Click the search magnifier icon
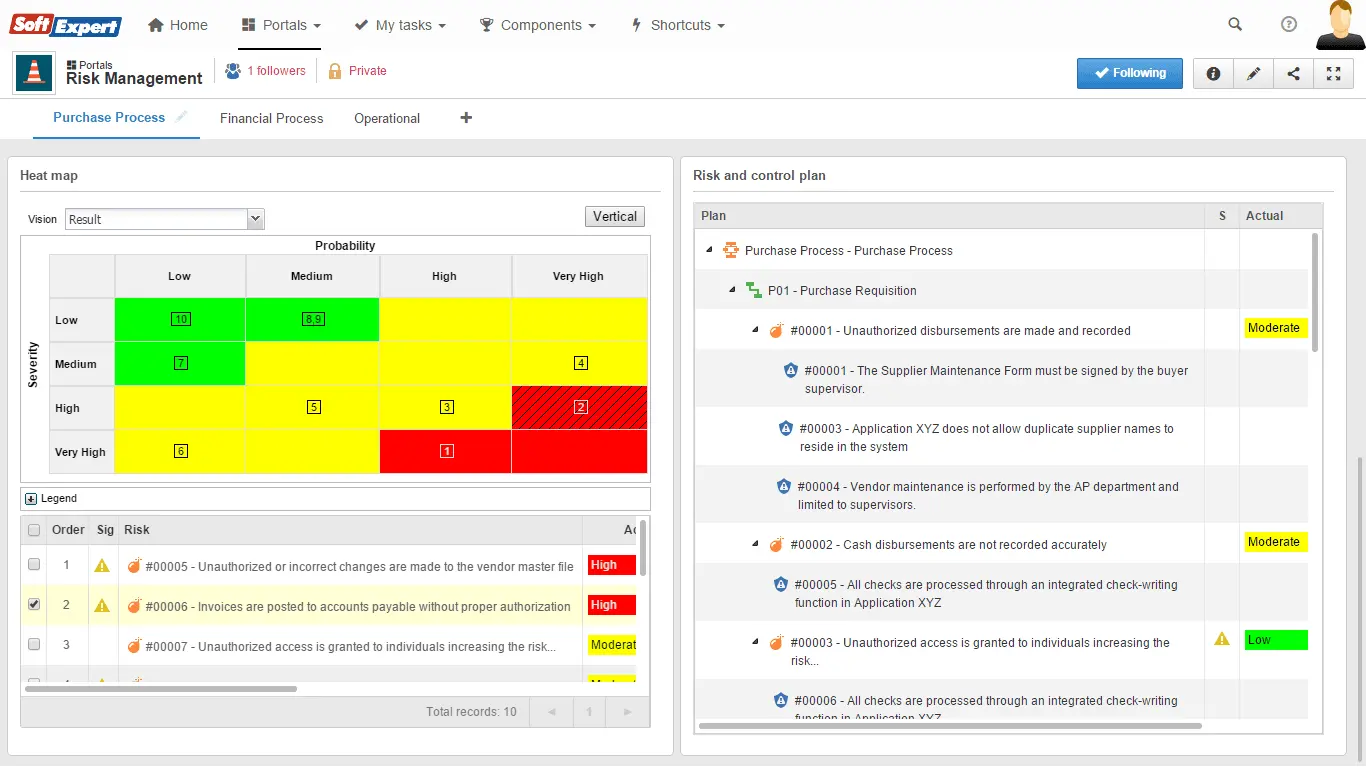The height and width of the screenshot is (768, 1366). [1235, 25]
